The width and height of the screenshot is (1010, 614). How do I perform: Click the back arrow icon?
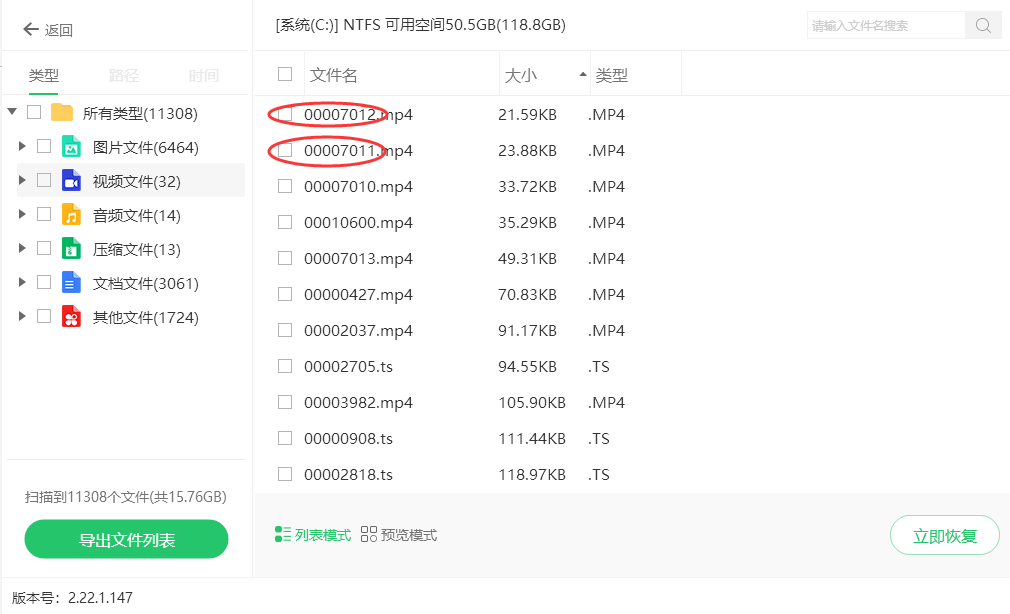(30, 30)
